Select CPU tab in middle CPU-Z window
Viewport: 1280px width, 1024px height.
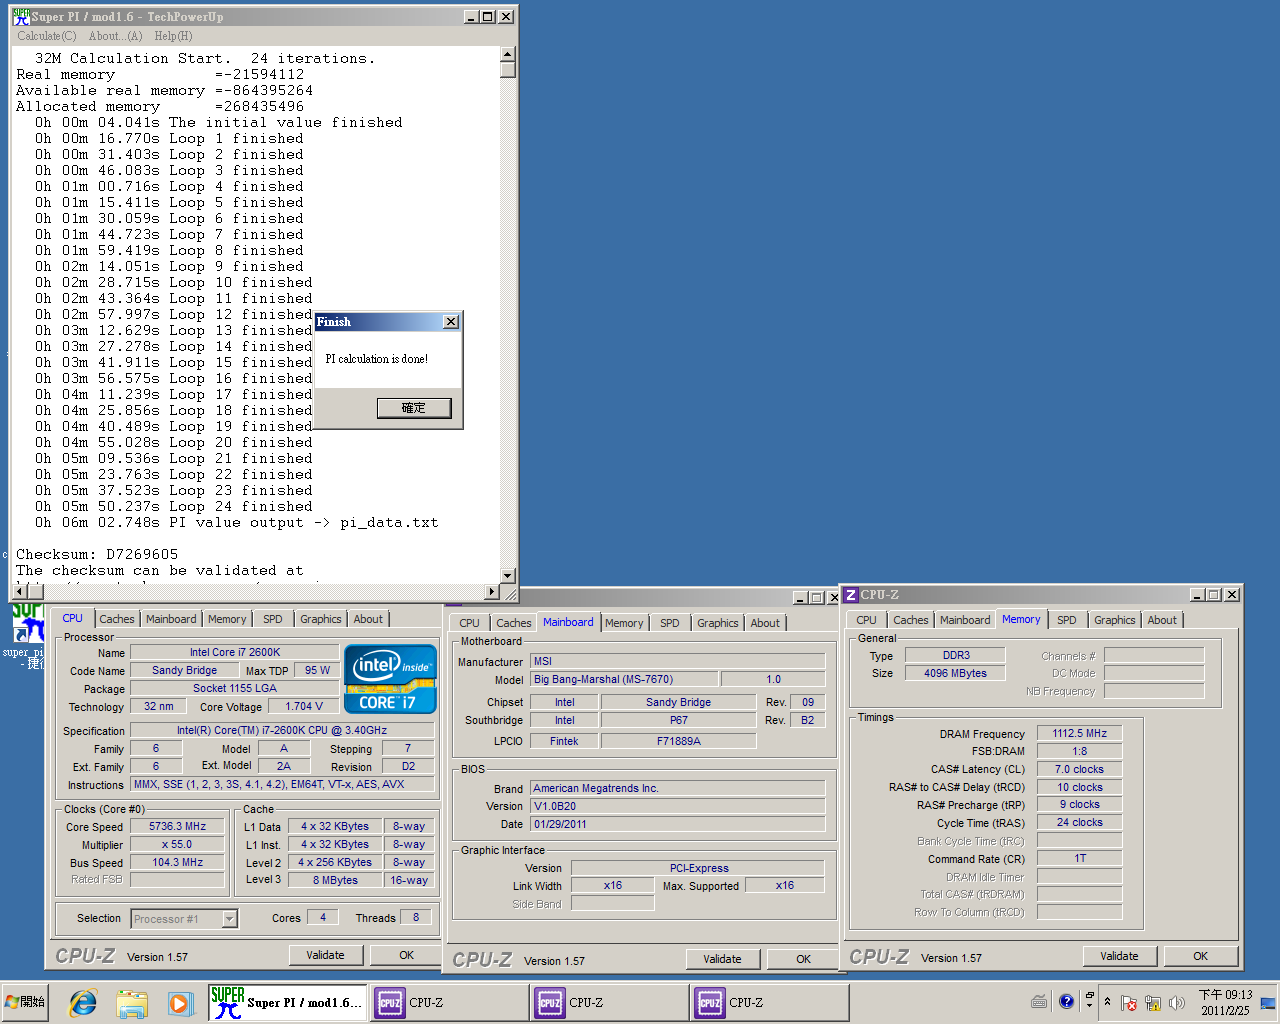pyautogui.click(x=469, y=623)
